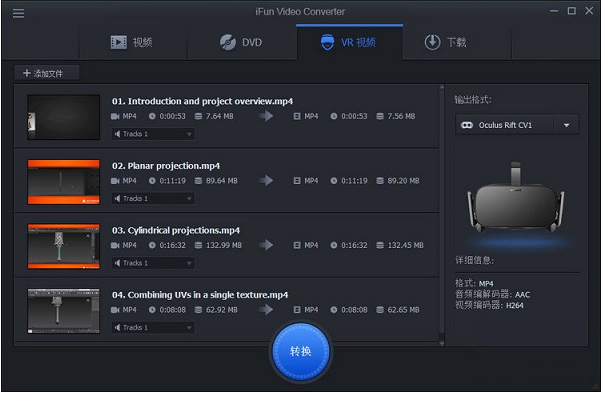602x393 pixels.
Task: Select thumbnail of 02. Planar projection
Action: 64,182
